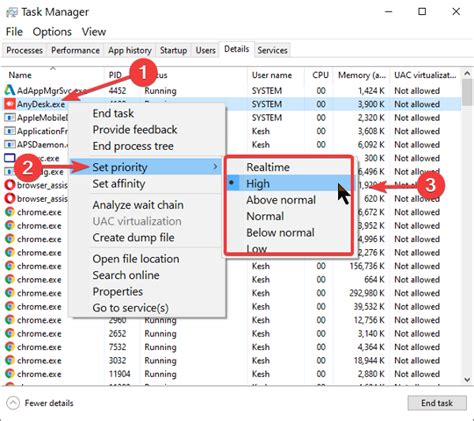Click the Fewer details arrow icon
Viewport: 474px width, 421px height.
[x=13, y=403]
